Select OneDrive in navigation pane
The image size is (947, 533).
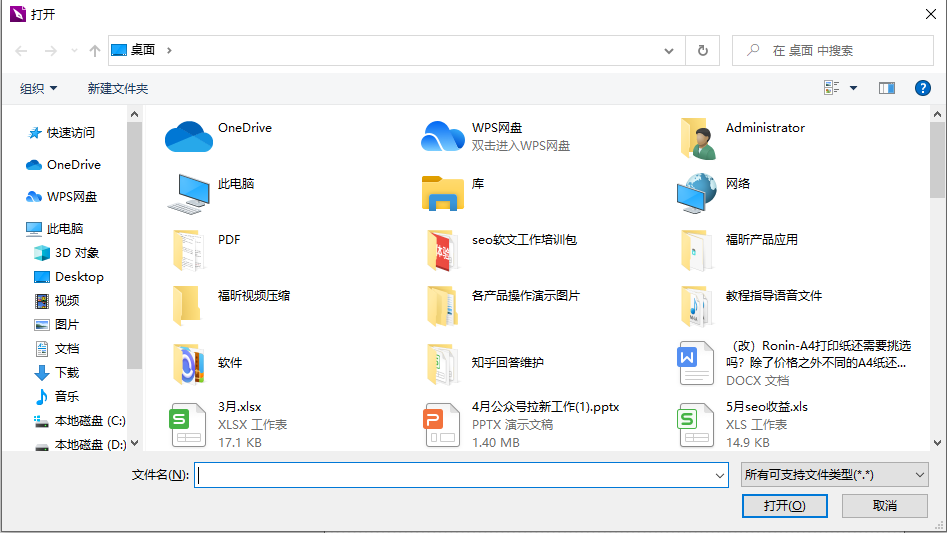tap(63, 165)
